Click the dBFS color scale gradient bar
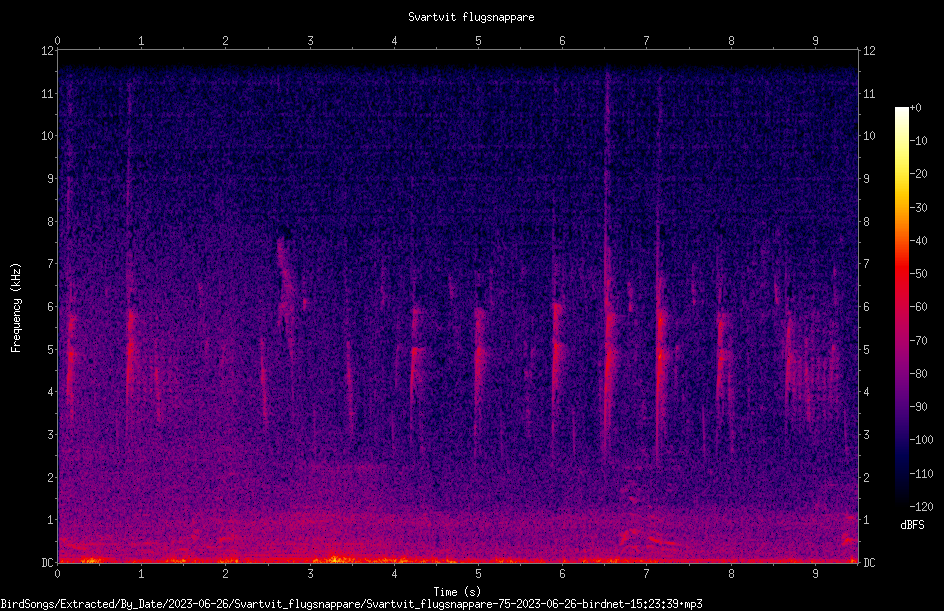The width and height of the screenshot is (944, 611). tap(901, 307)
